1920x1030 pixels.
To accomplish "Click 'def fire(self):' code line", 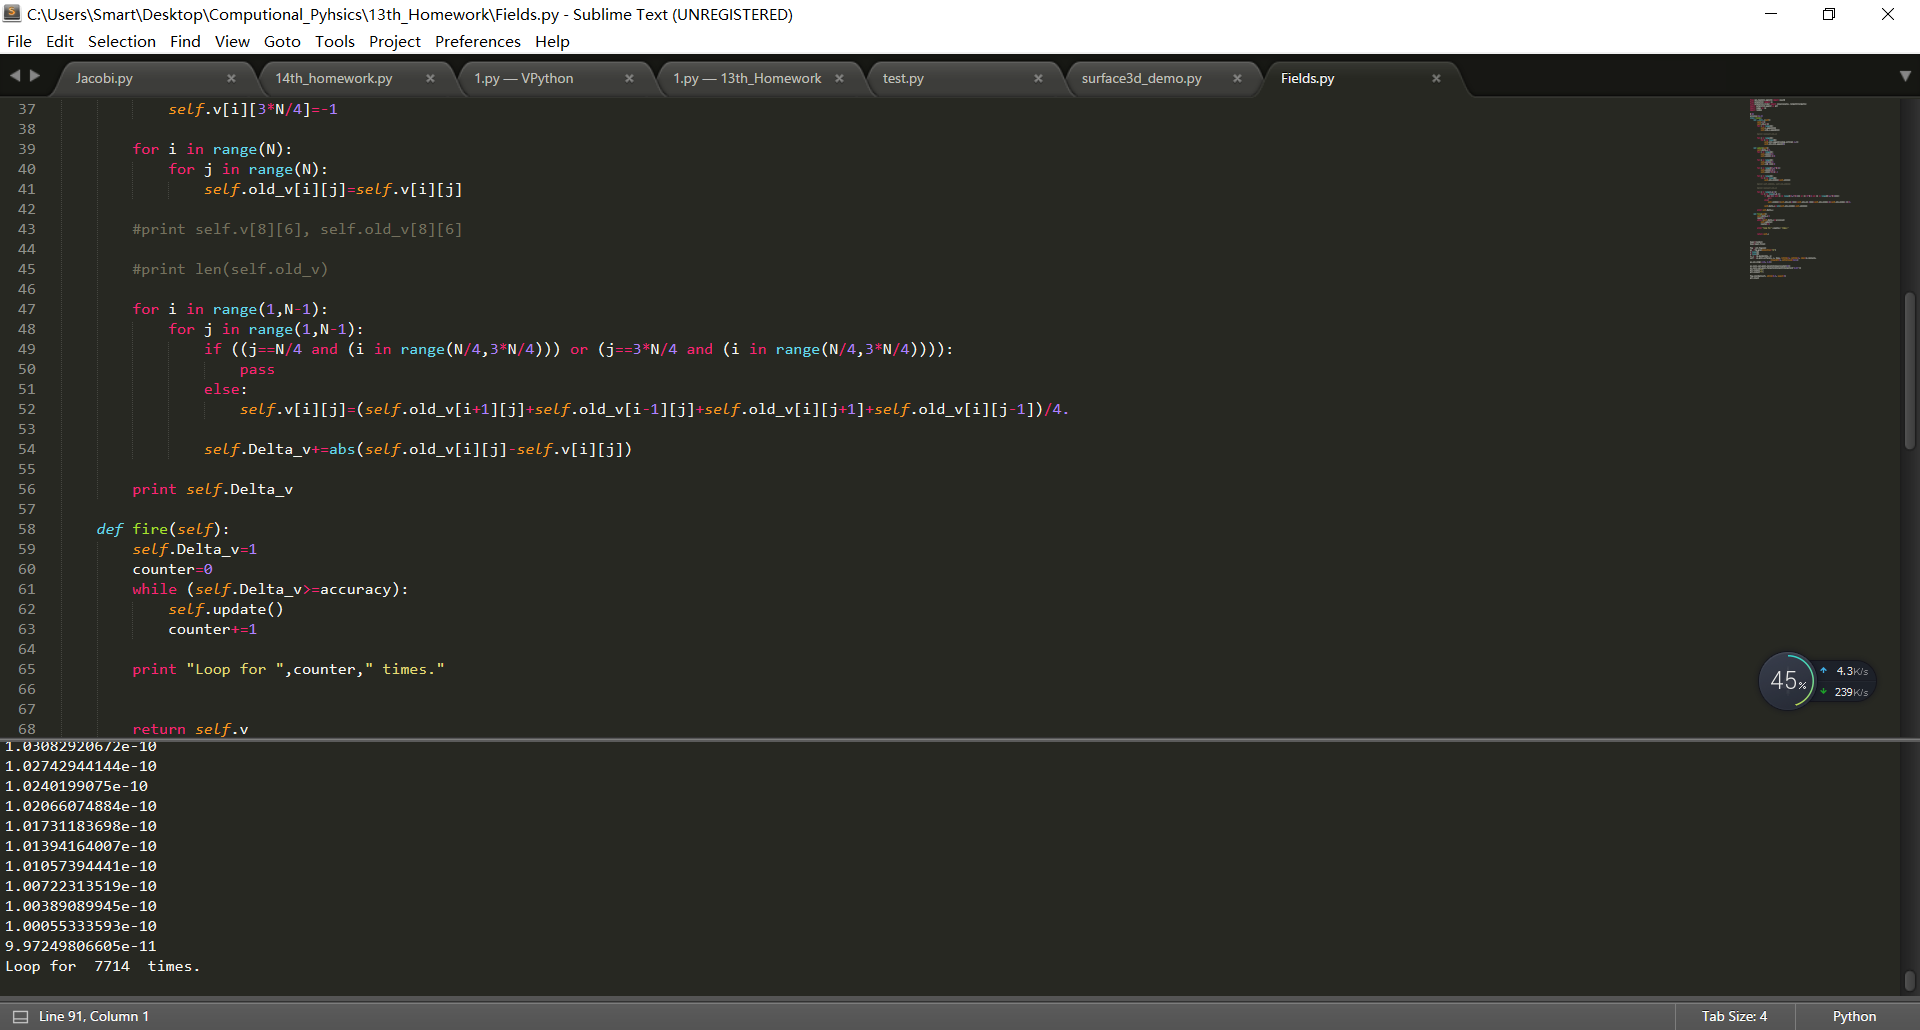I will pyautogui.click(x=163, y=529).
